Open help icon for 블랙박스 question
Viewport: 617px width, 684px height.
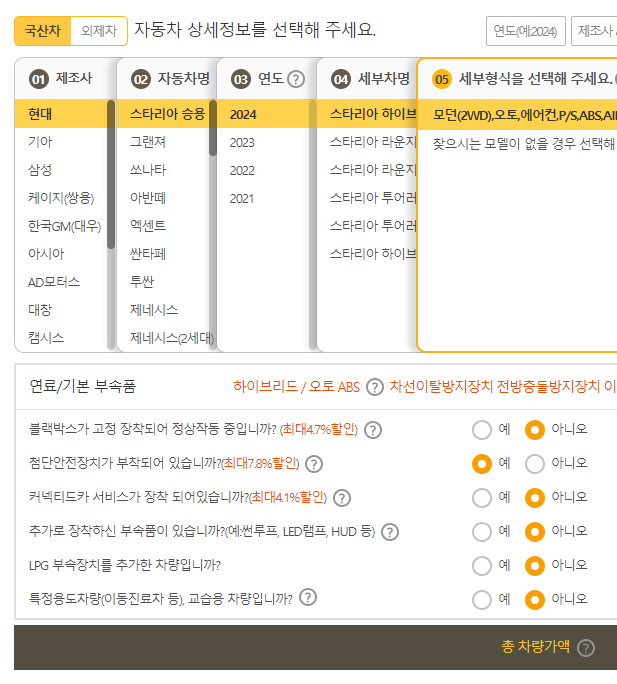[373, 430]
